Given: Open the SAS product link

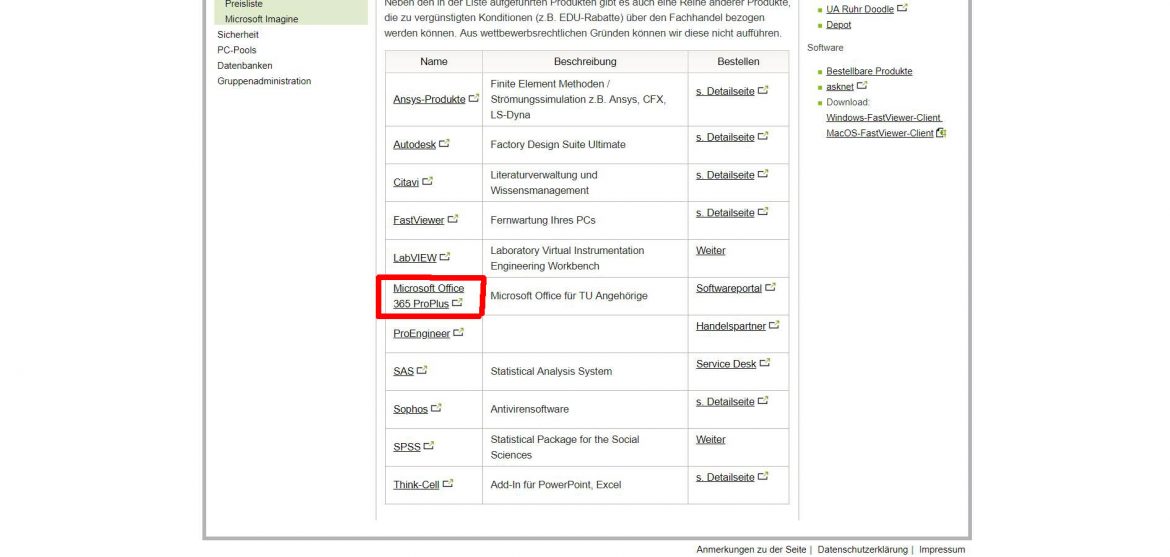Looking at the screenshot, I should [404, 371].
